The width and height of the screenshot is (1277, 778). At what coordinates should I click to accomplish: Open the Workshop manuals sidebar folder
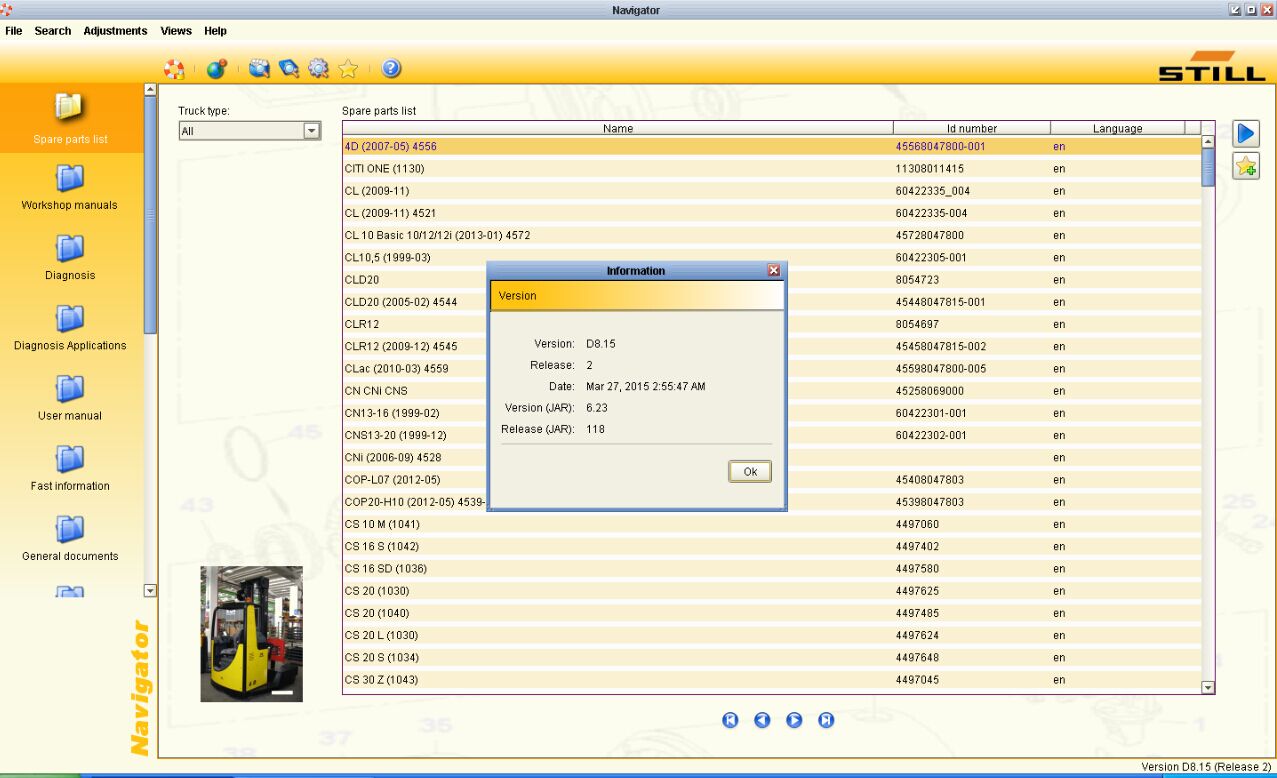coord(70,188)
